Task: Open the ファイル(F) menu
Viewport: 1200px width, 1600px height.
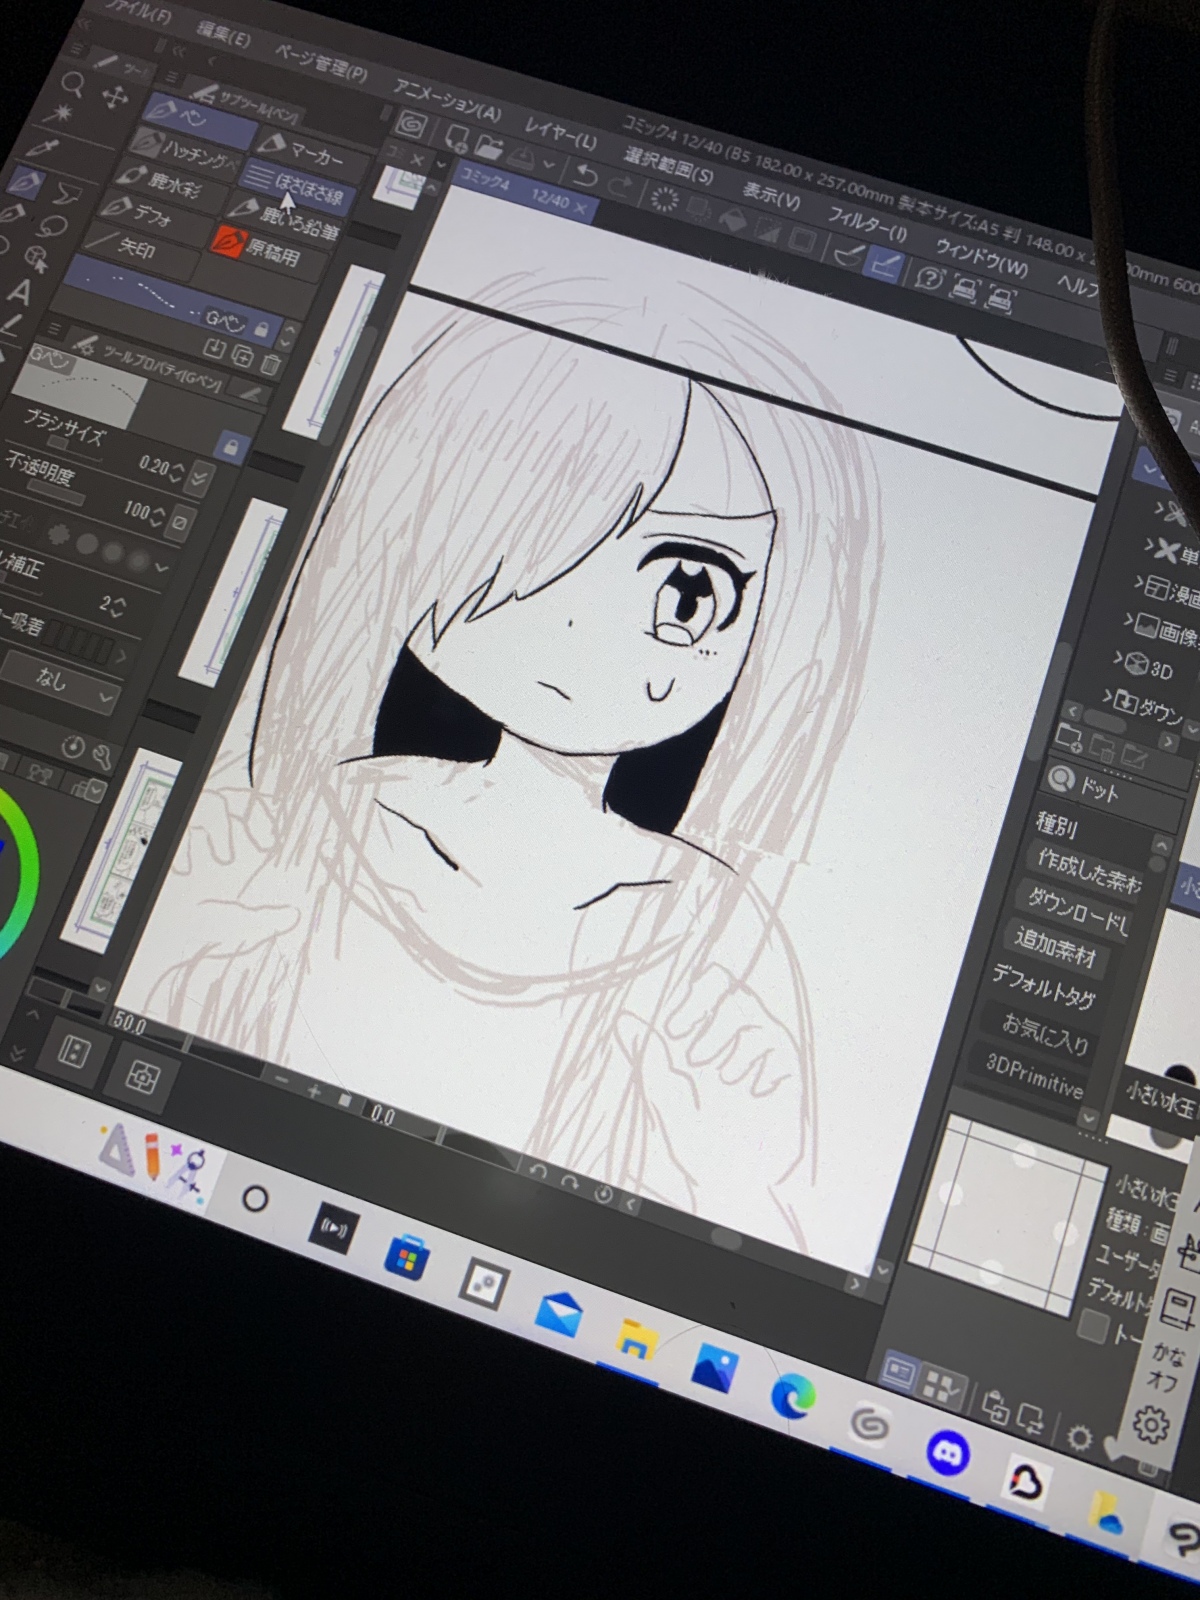Action: point(137,14)
